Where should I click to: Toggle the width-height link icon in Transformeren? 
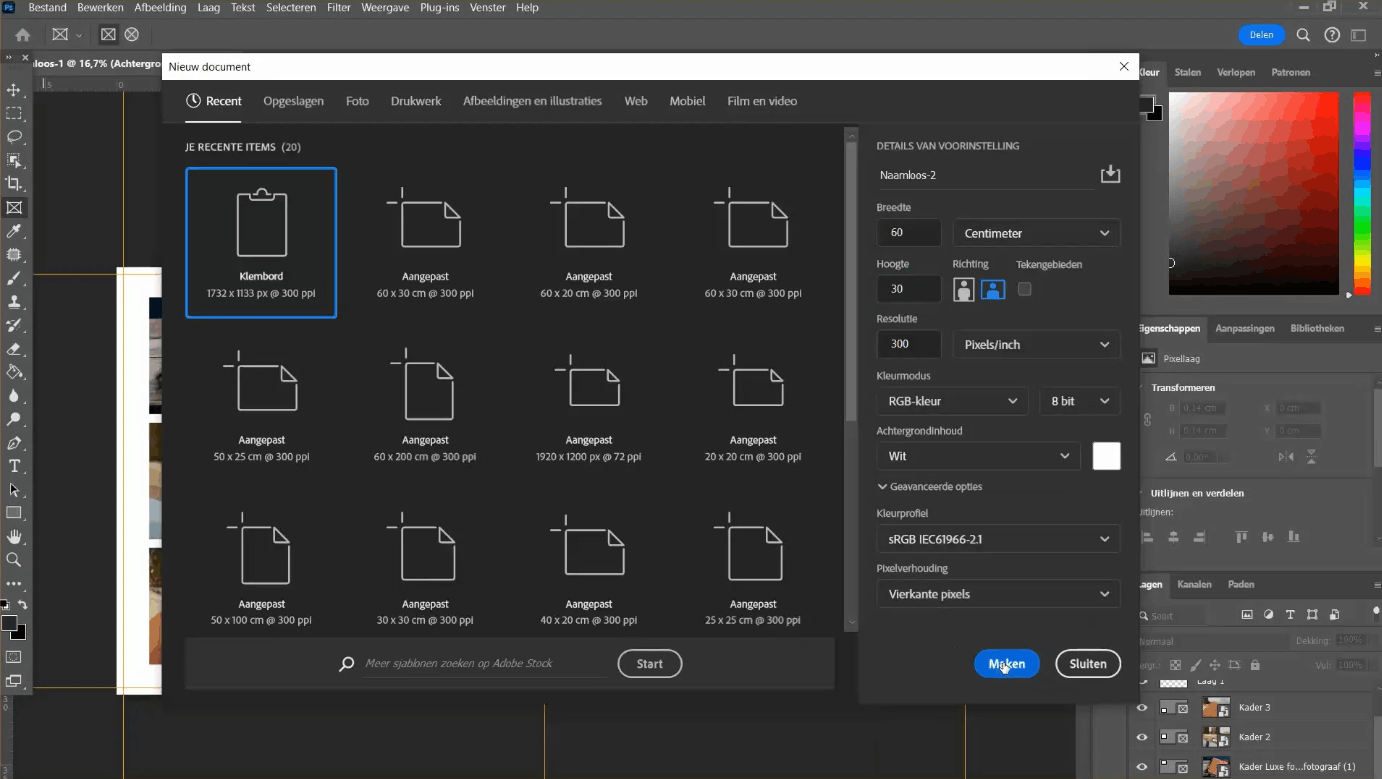click(1148, 420)
